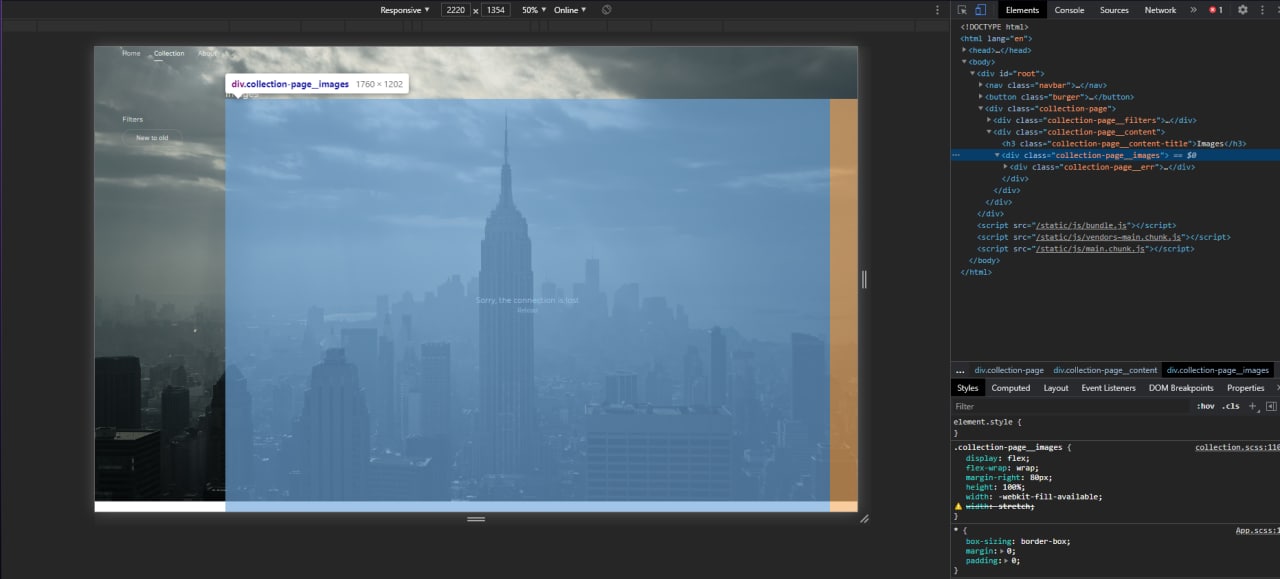Open the /static/js/bundle.js script link
Screen dimensions: 1280x579
coord(1081,226)
